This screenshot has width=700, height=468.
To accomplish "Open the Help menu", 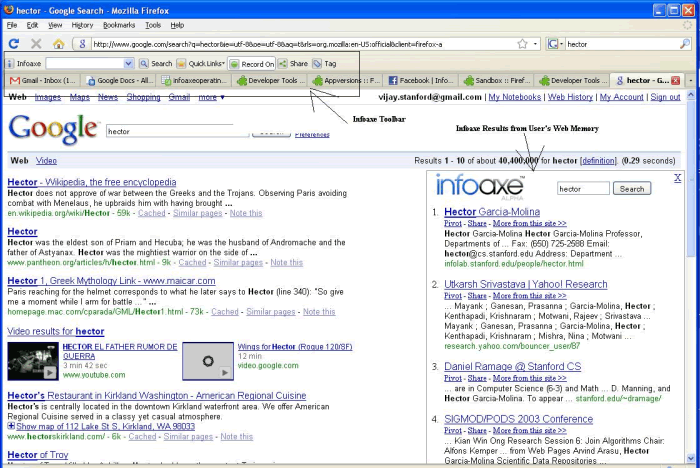I will (x=177, y=25).
